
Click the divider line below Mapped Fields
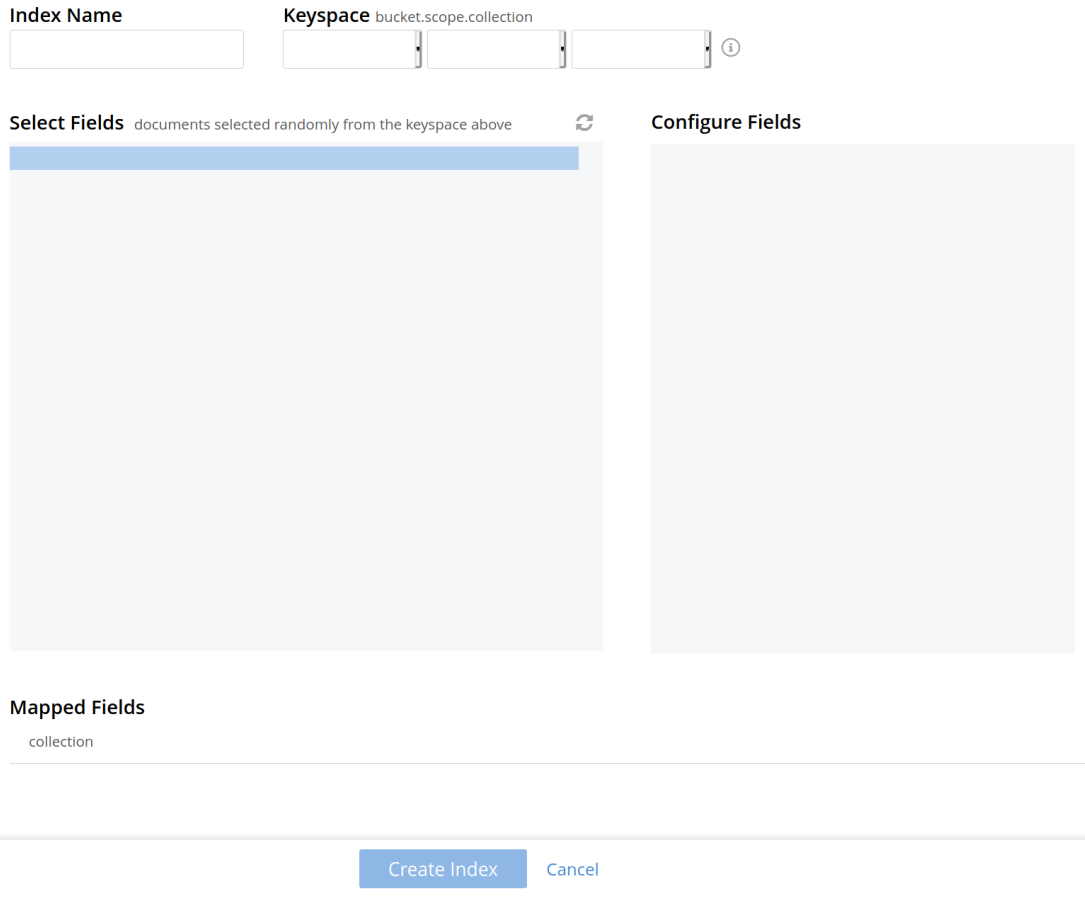(547, 764)
